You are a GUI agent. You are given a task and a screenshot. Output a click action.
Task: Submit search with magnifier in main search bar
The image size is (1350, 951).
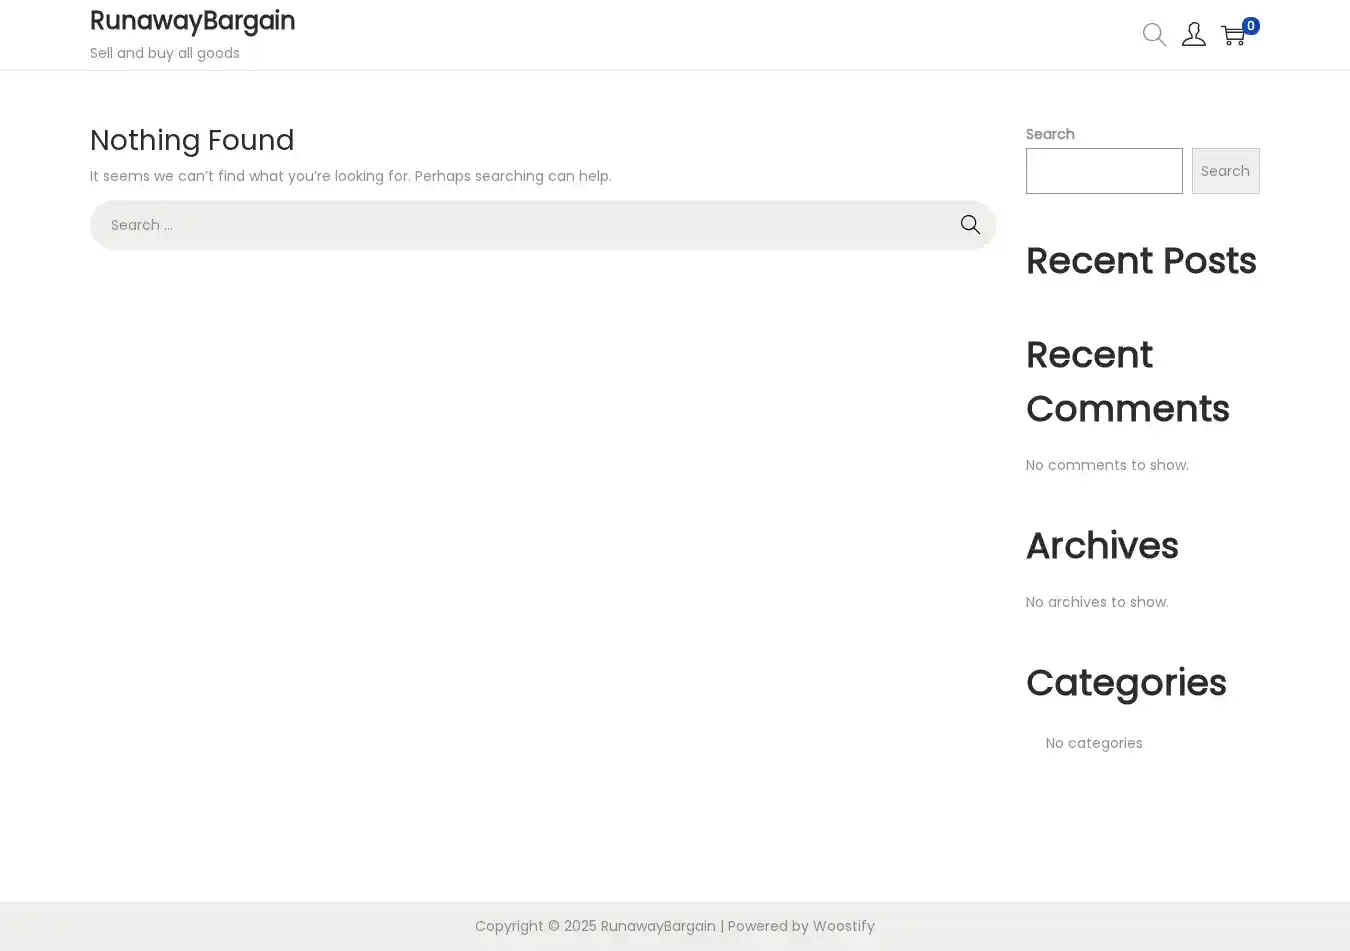[969, 225]
